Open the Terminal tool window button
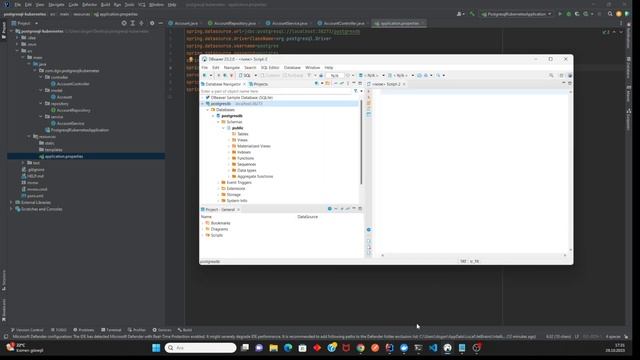Image resolution: width=640 pixels, height=360 pixels. pos(111,330)
